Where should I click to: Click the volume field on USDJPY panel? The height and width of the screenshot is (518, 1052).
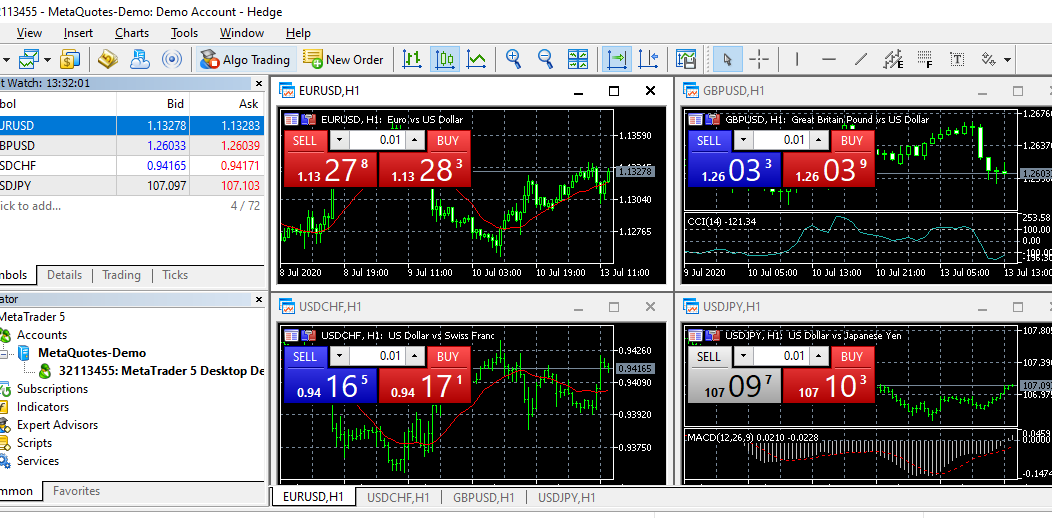pos(781,356)
